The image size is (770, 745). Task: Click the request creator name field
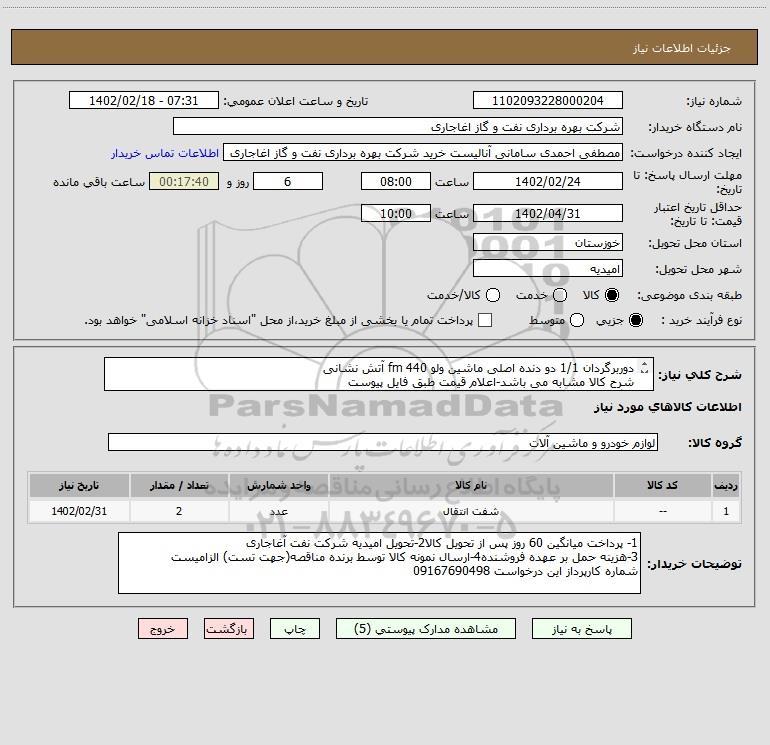[423, 153]
